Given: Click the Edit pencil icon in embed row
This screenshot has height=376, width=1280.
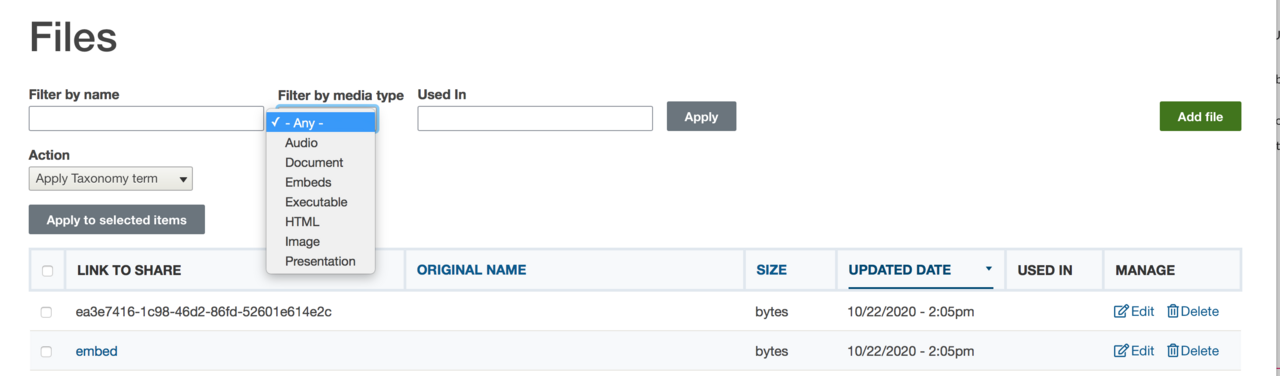Looking at the screenshot, I should tap(1121, 351).
